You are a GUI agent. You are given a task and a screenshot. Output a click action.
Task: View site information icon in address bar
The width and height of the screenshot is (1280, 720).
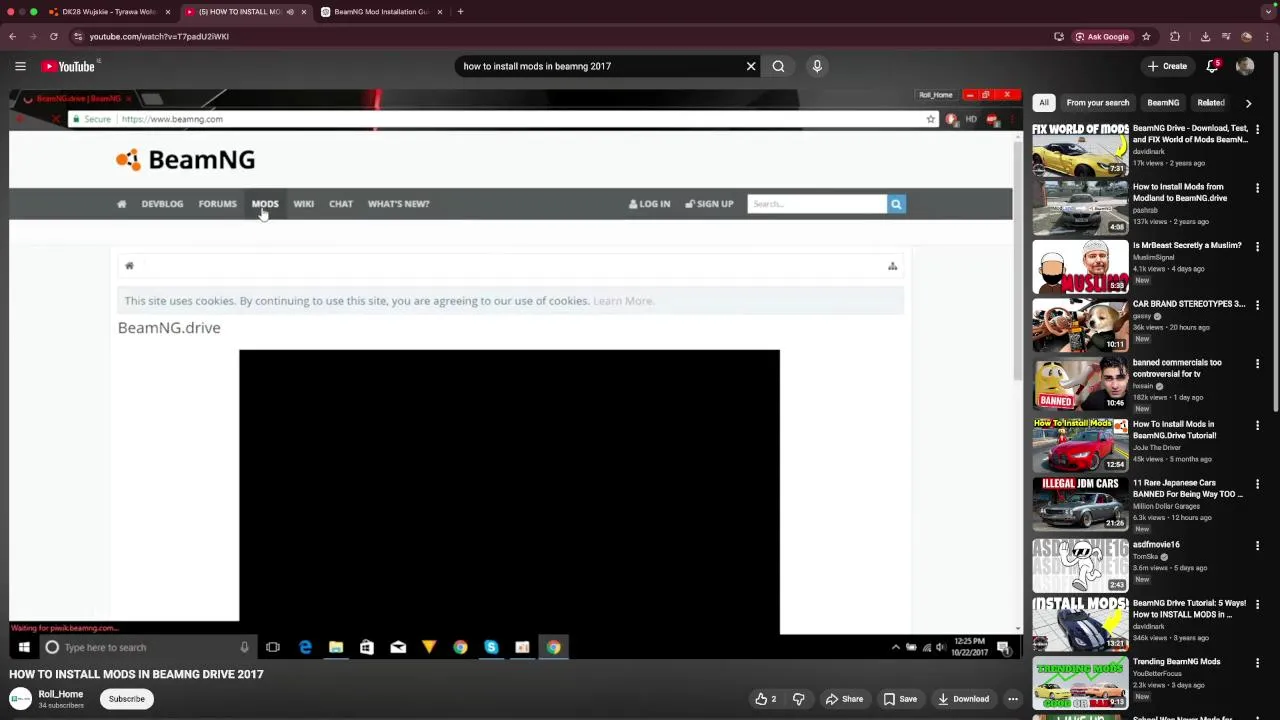[x=78, y=36]
